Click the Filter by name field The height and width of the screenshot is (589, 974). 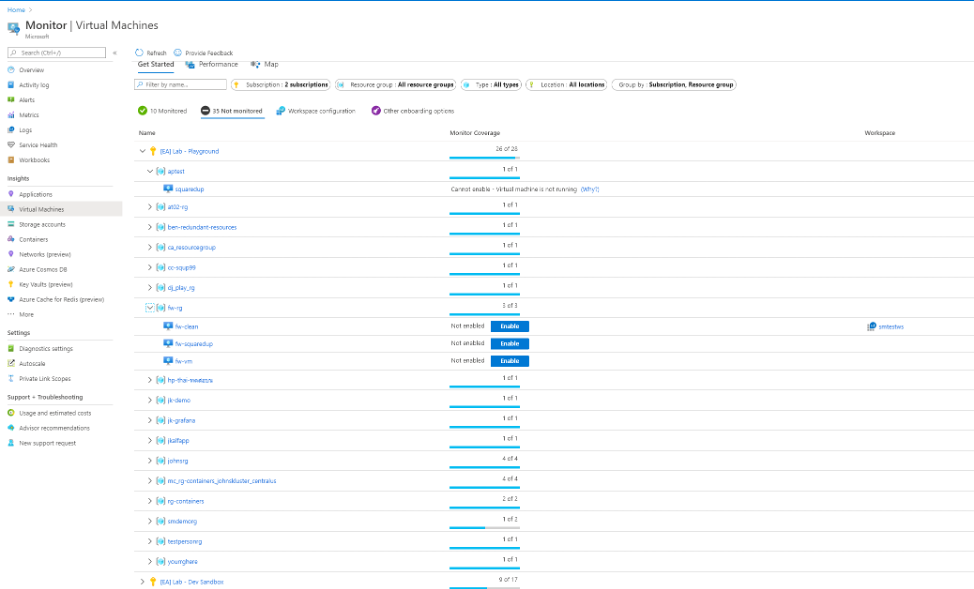click(180, 84)
